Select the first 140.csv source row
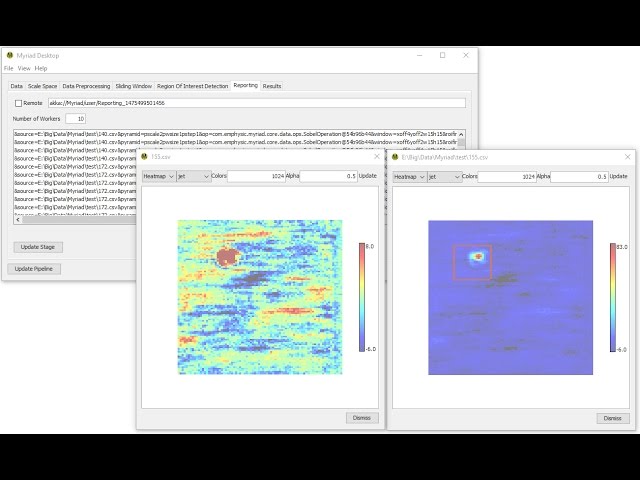Screen dimensions: 640x480 pyautogui.click(x=236, y=134)
